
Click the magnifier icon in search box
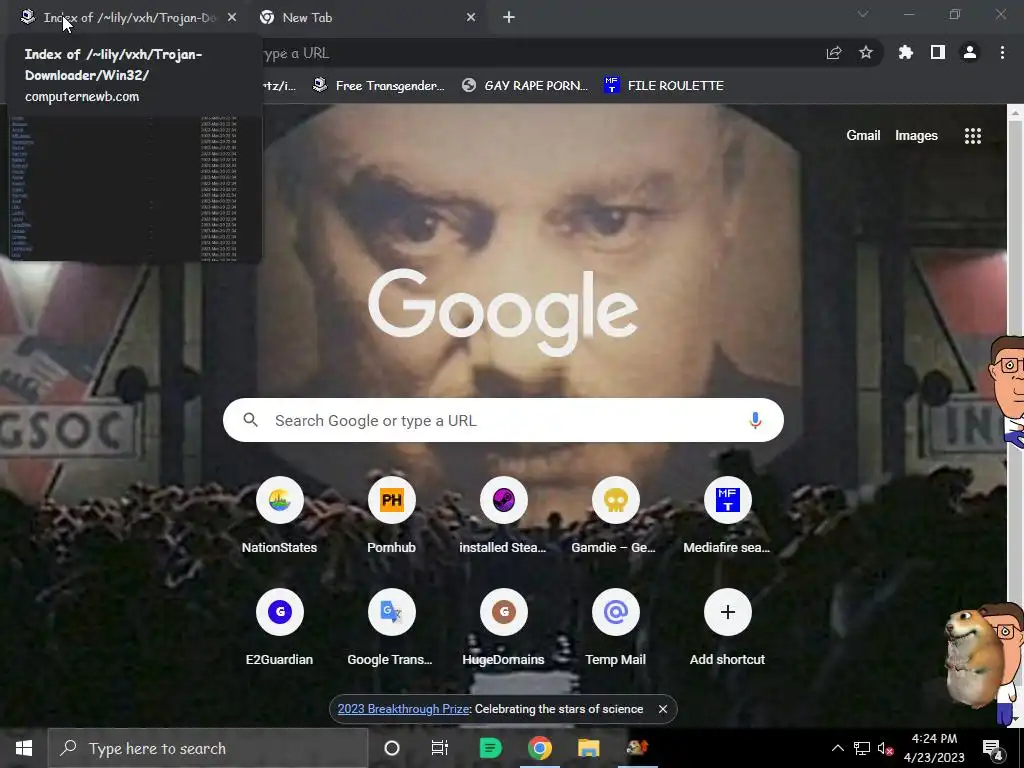[251, 420]
